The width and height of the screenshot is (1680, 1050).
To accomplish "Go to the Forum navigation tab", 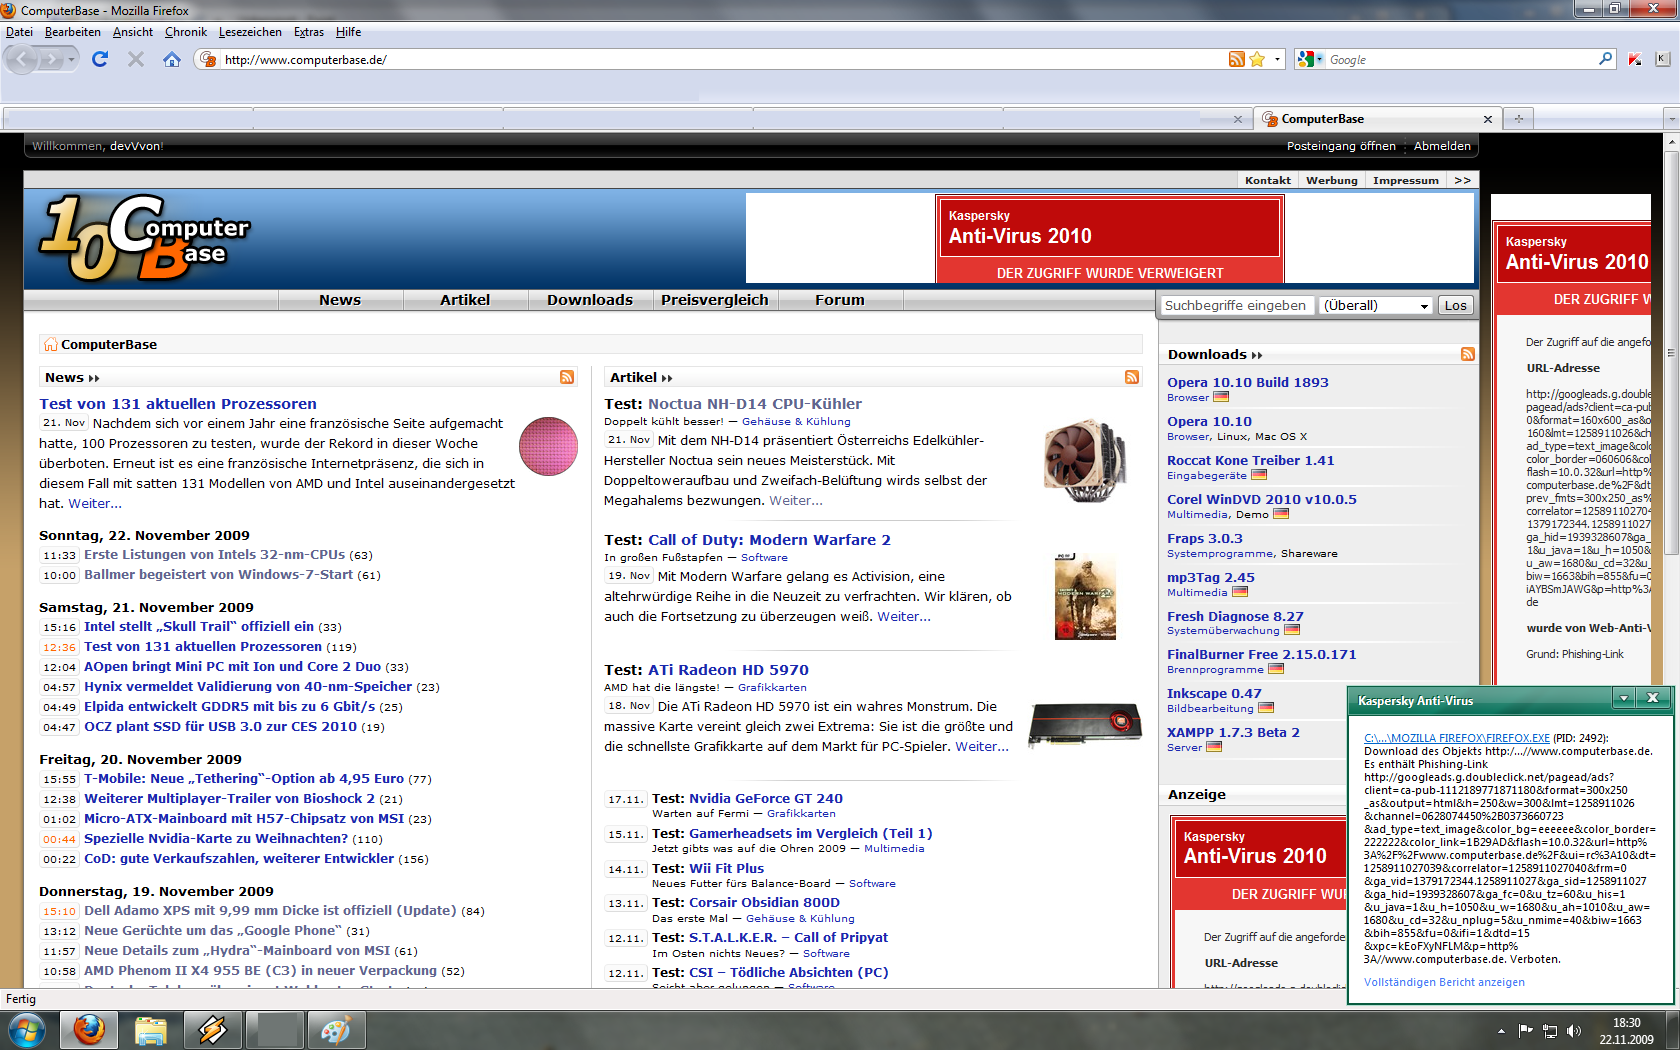I will 840,300.
